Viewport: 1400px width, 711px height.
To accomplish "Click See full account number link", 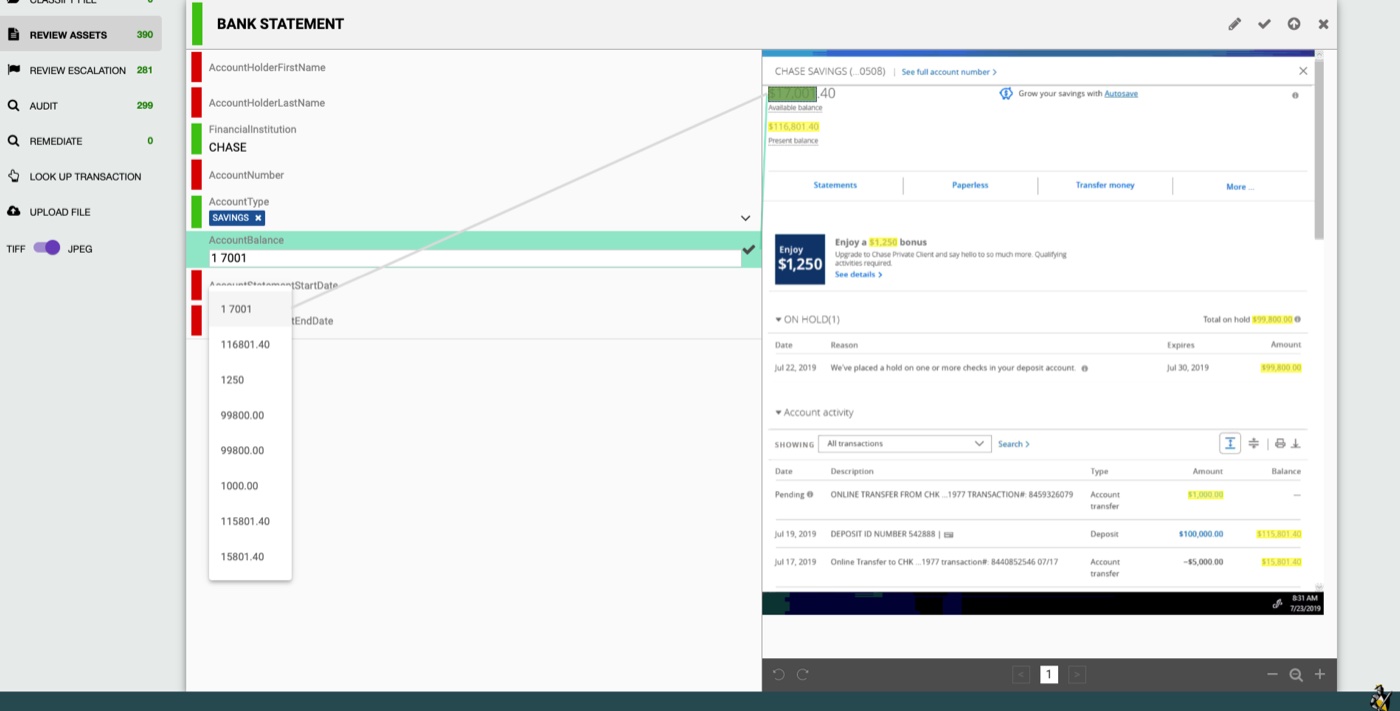I will [949, 72].
